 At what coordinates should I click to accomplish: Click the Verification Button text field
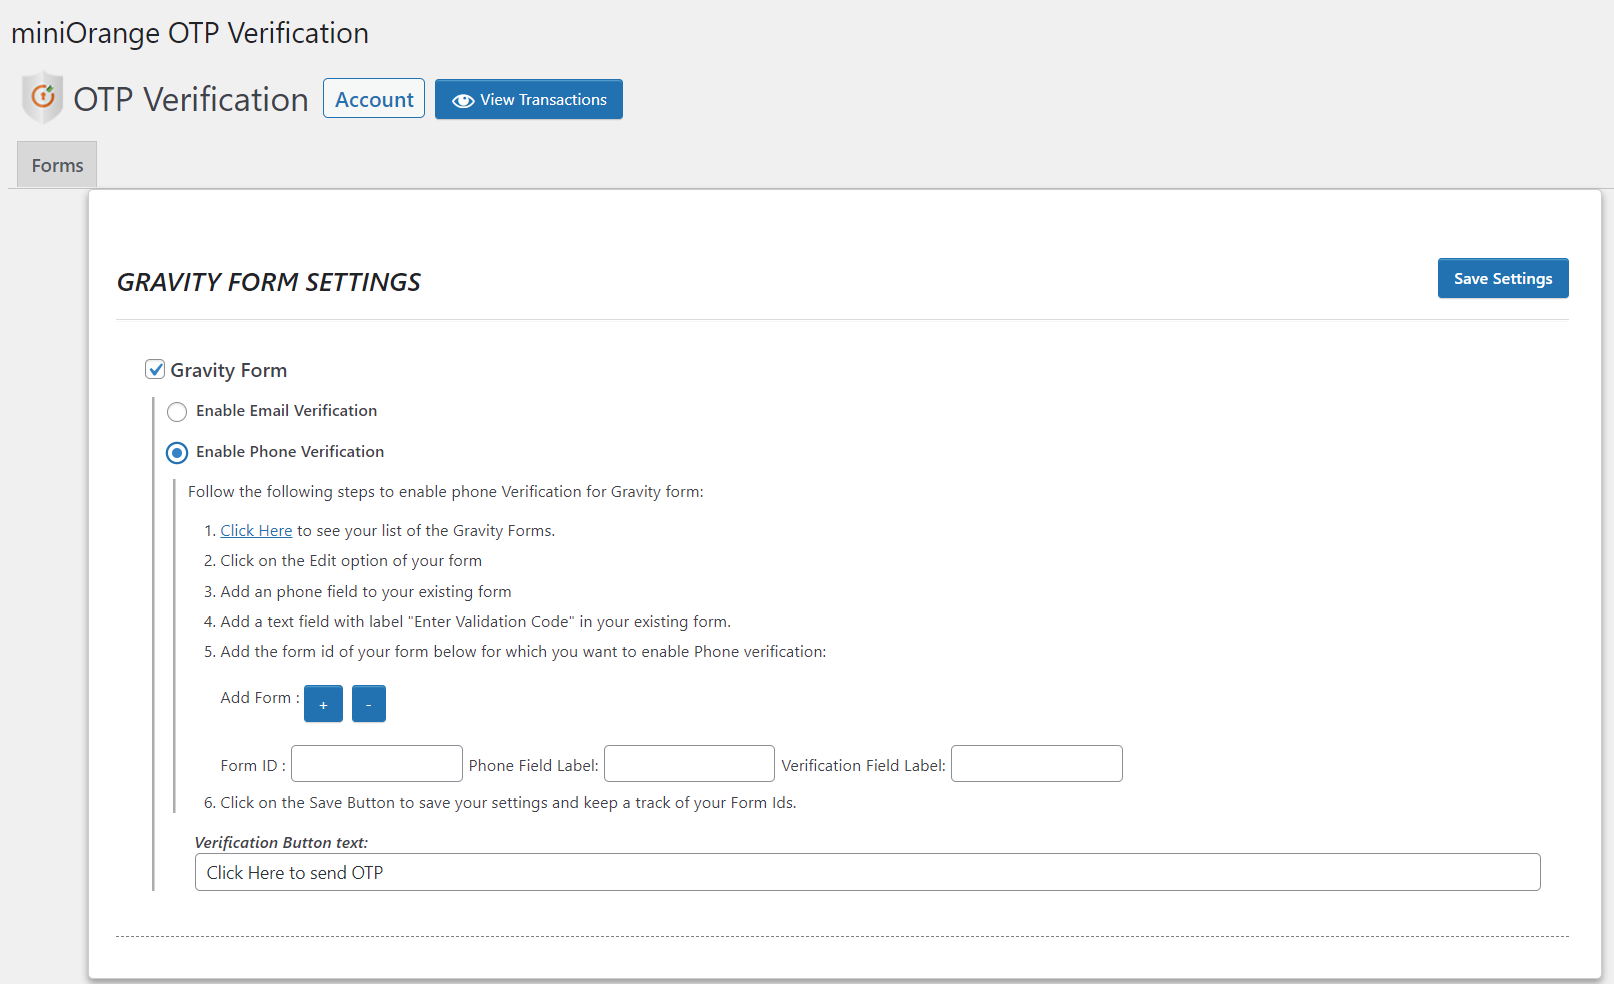[x=868, y=872]
